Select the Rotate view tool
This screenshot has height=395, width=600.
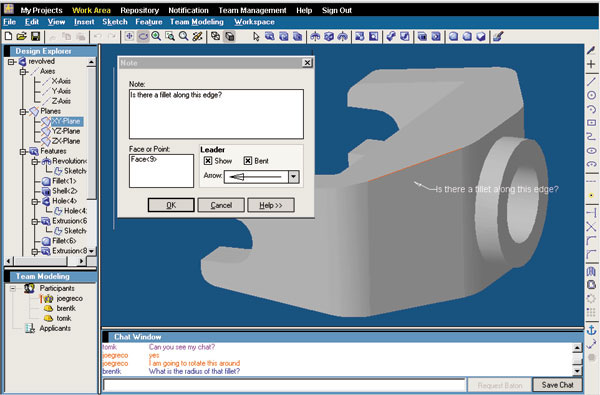(x=143, y=36)
